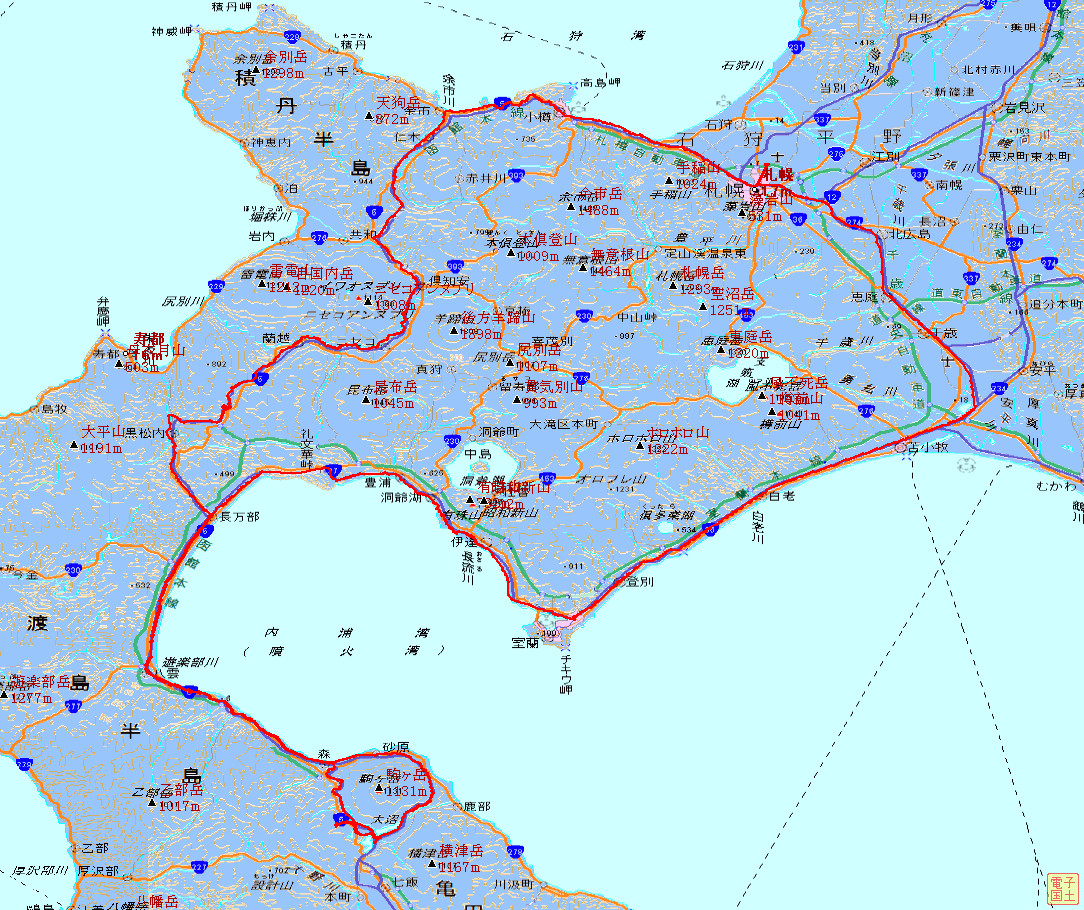This screenshot has height=910, width=1084.
Task: Click the 古平 town label
Action: tap(337, 71)
